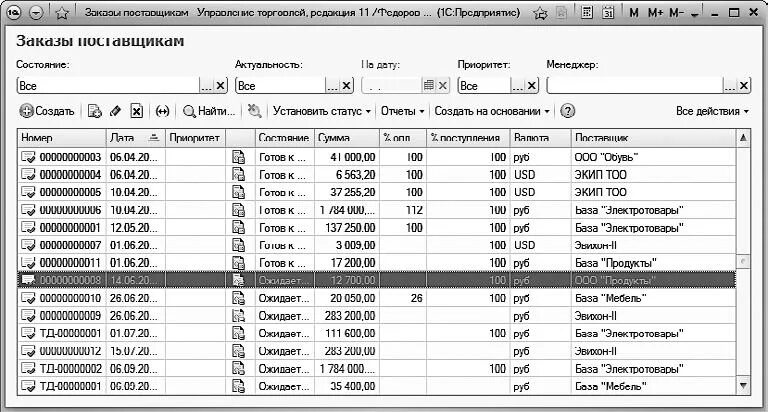Click the Валюта column header
This screenshot has width=768, height=412.
(x=540, y=138)
